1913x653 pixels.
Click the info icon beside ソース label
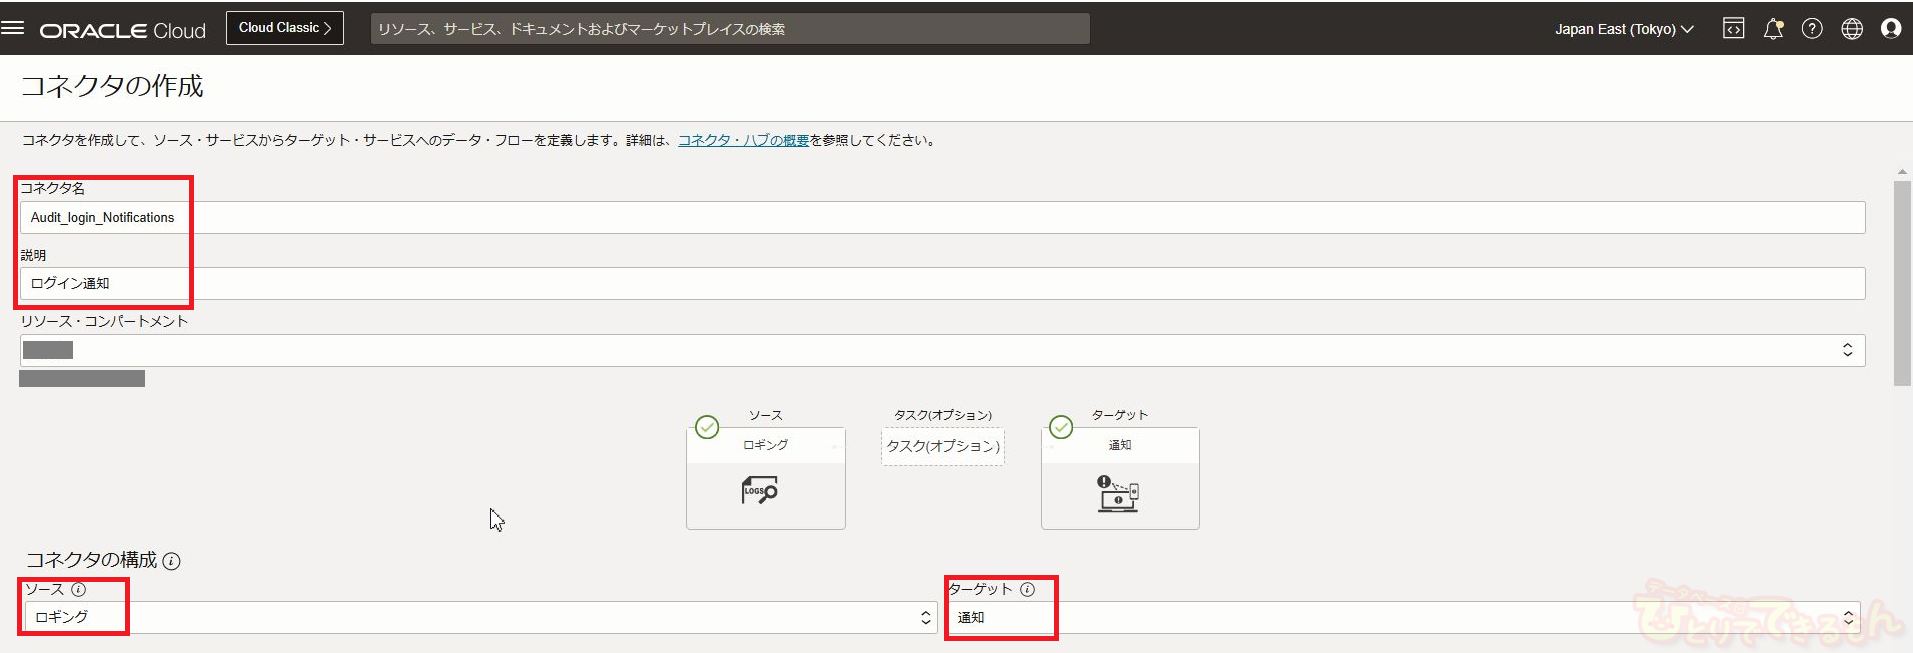click(x=79, y=590)
